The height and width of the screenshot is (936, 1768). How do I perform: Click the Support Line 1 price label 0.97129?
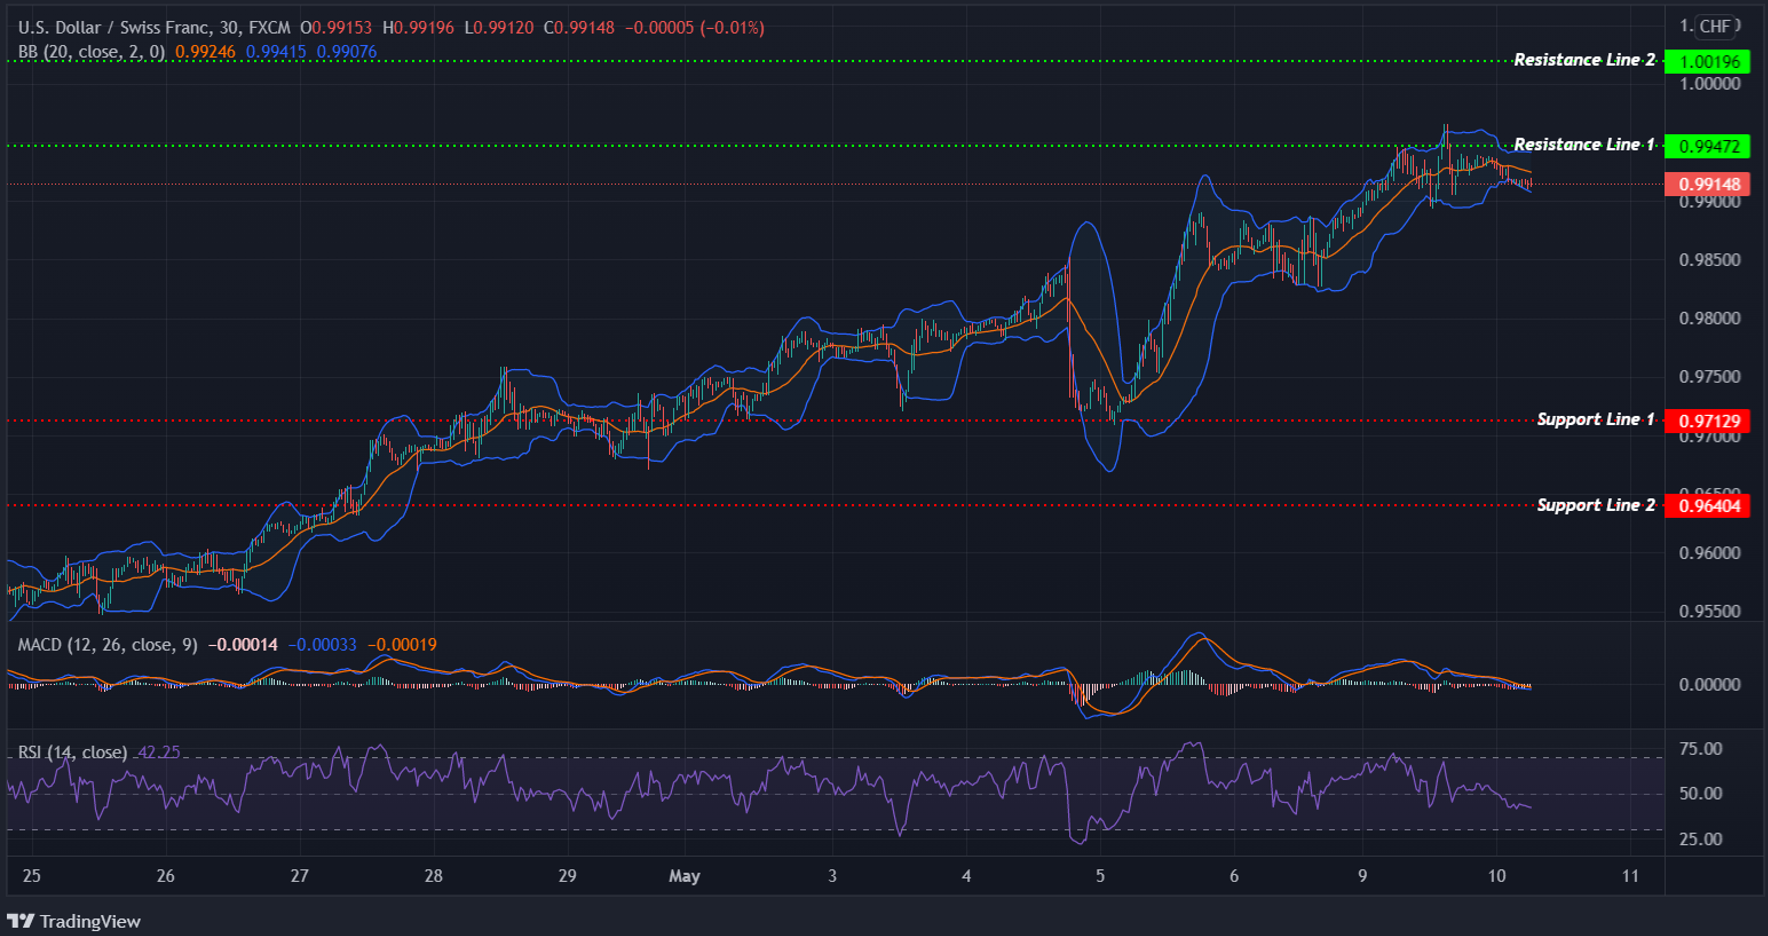1710,421
